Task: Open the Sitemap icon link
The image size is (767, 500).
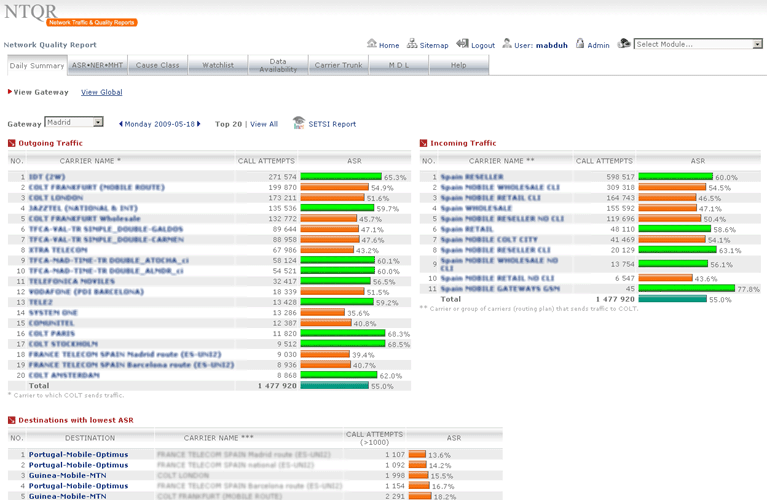Action: coord(413,44)
